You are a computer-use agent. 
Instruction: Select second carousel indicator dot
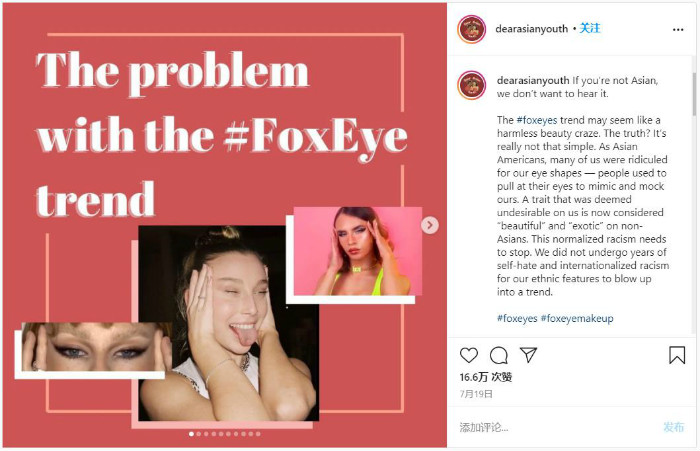tap(199, 434)
